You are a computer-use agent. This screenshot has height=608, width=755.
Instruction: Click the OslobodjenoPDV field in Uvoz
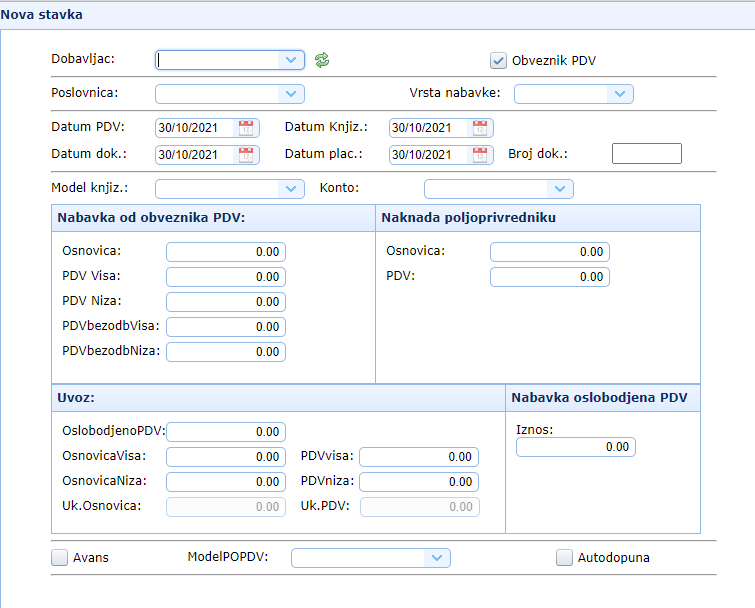pos(226,432)
